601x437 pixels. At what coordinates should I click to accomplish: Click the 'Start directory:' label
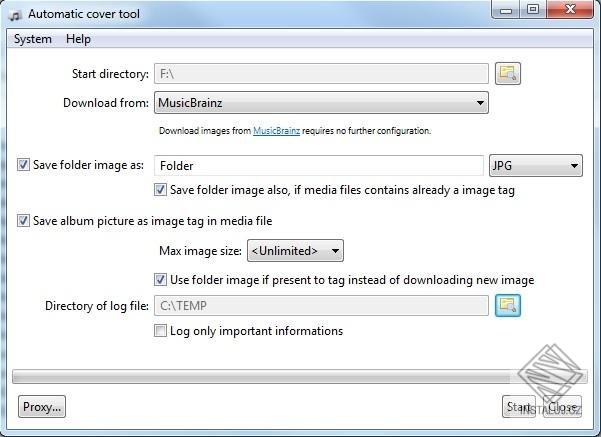coord(110,74)
